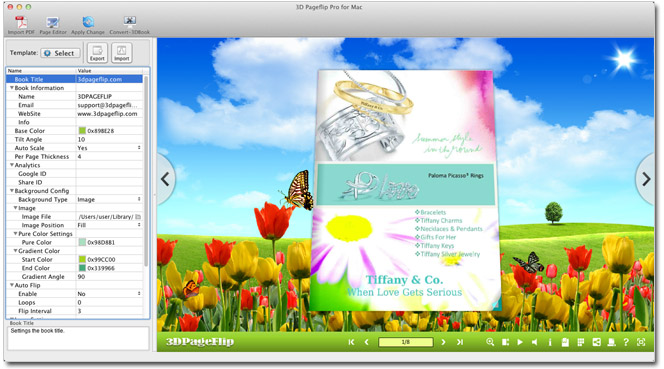Click the page layout icon after the zoom magnifier
Viewport: 664px width, 369px height.
pyautogui.click(x=505, y=342)
